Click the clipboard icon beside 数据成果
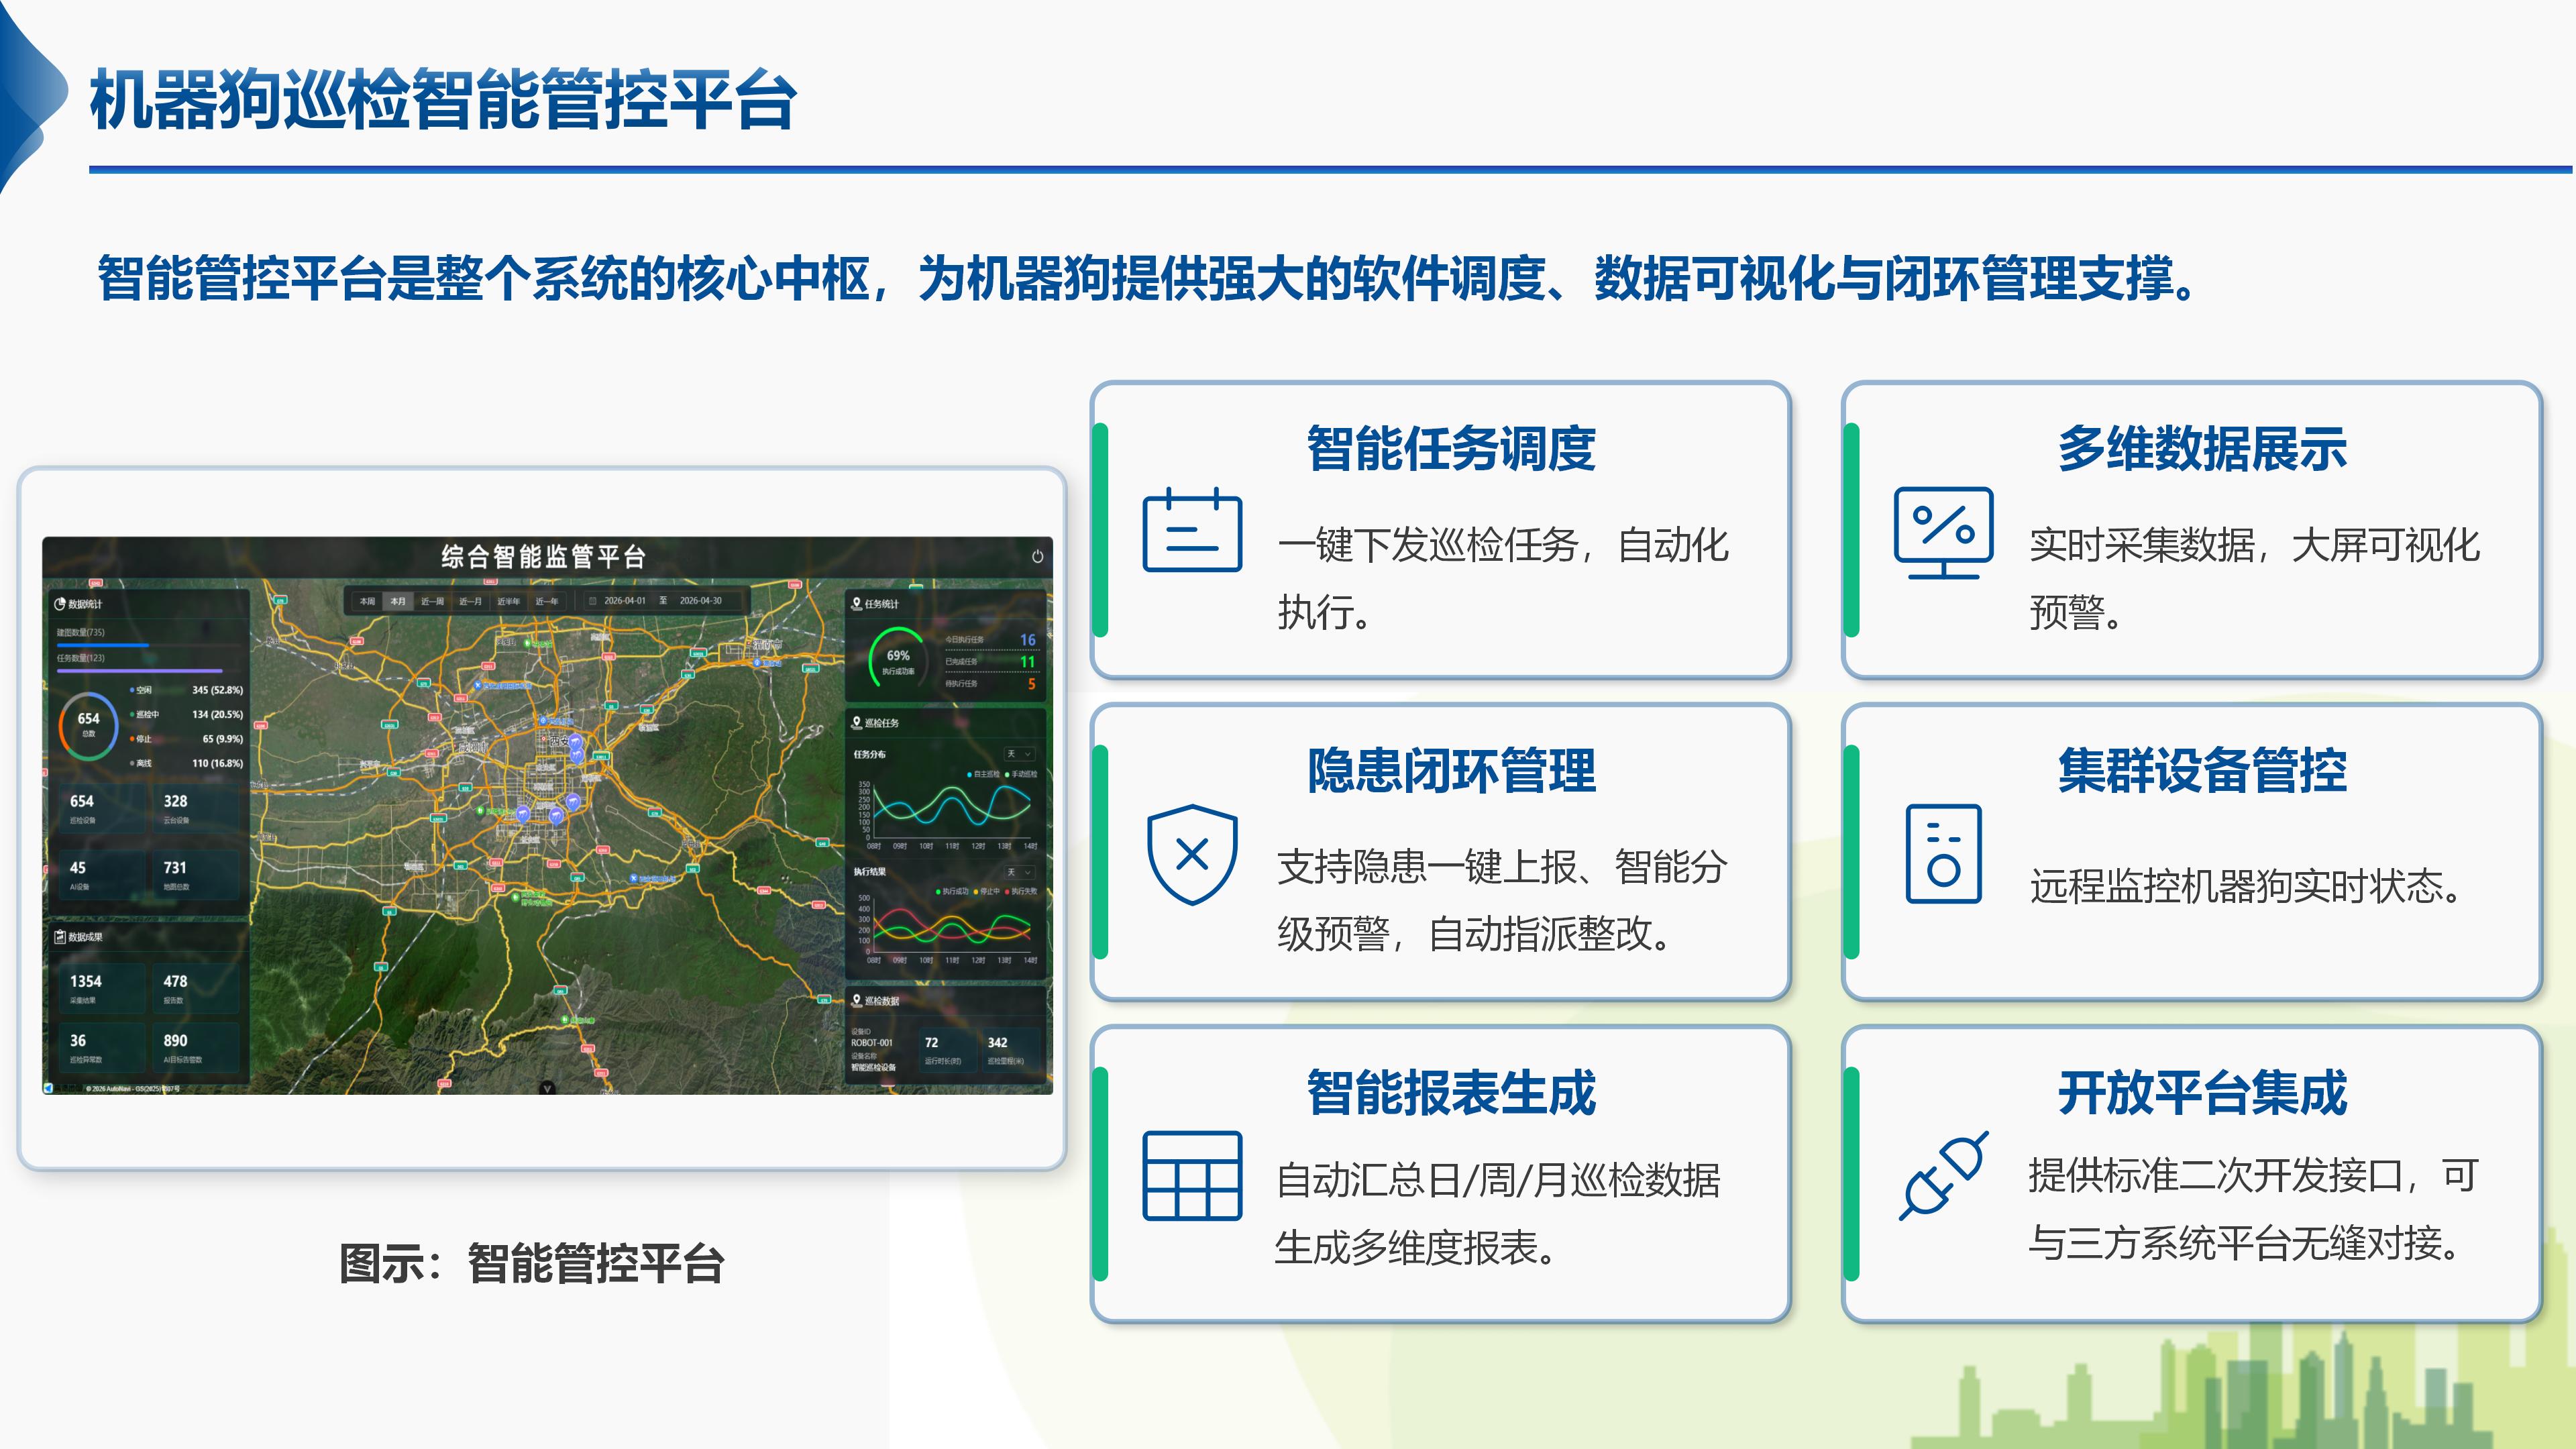 pos(60,937)
